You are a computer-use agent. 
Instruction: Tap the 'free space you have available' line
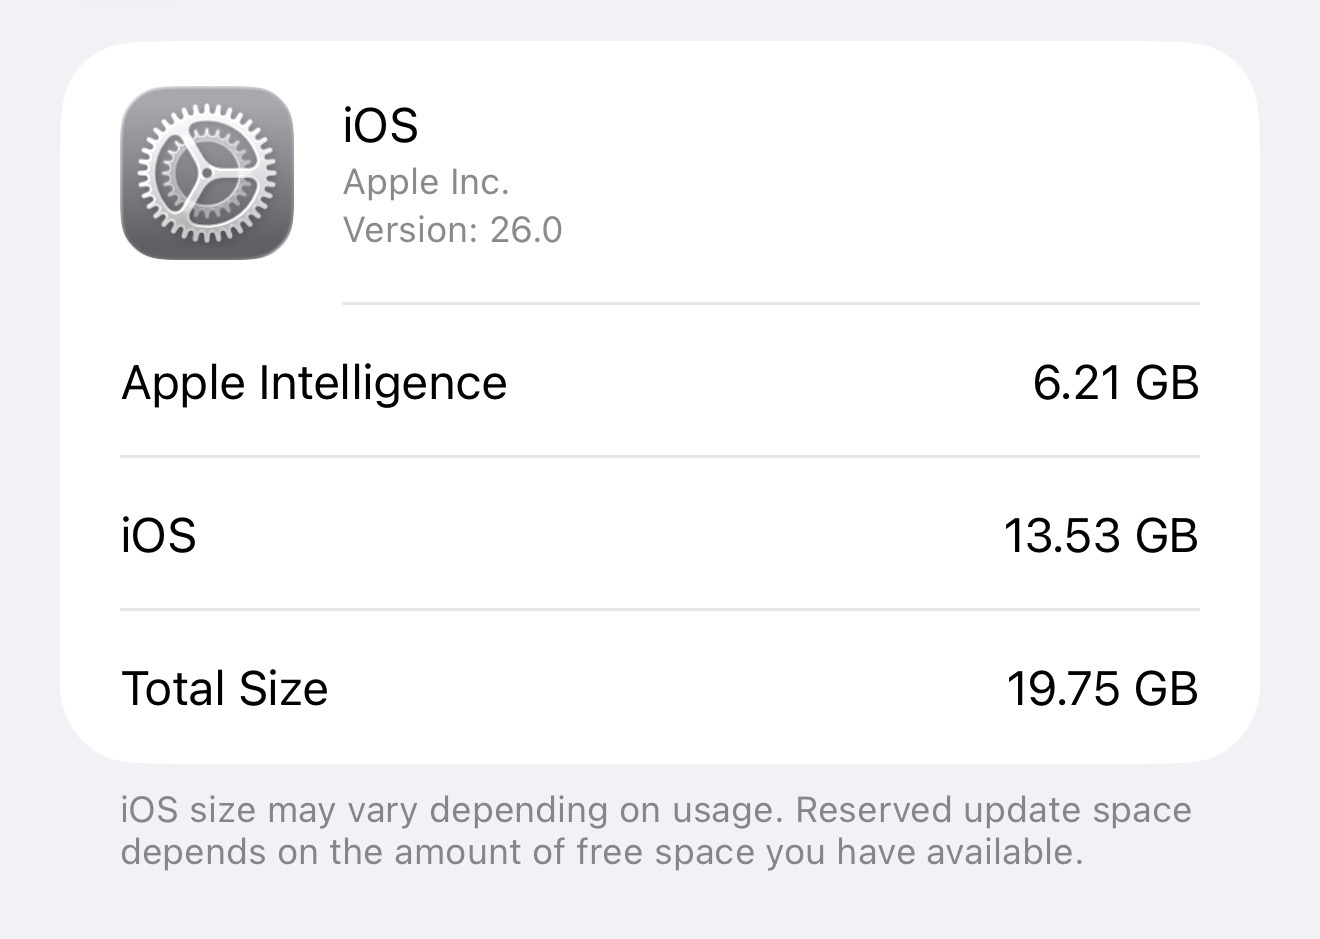click(x=829, y=852)
